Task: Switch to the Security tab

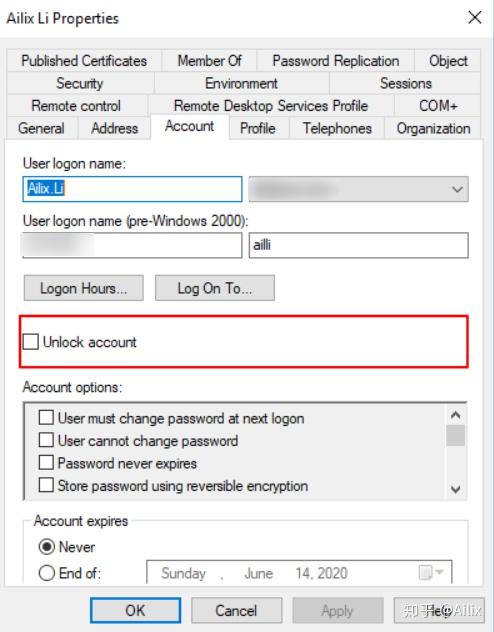Action: (x=80, y=83)
